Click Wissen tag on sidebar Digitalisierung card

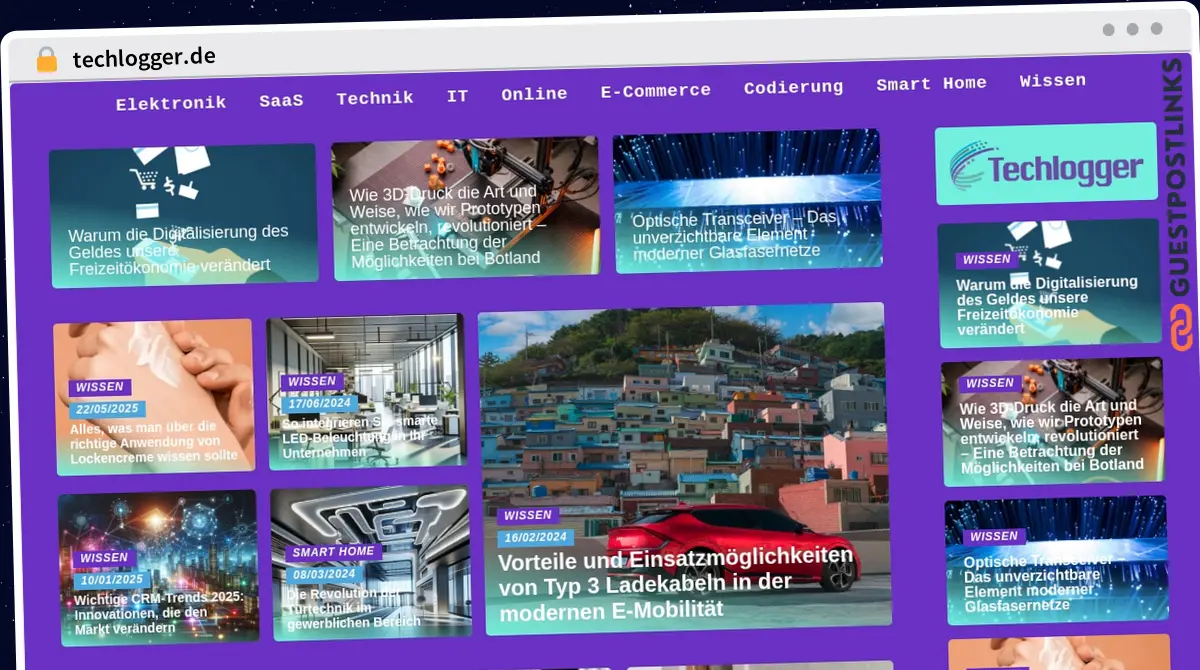986,259
